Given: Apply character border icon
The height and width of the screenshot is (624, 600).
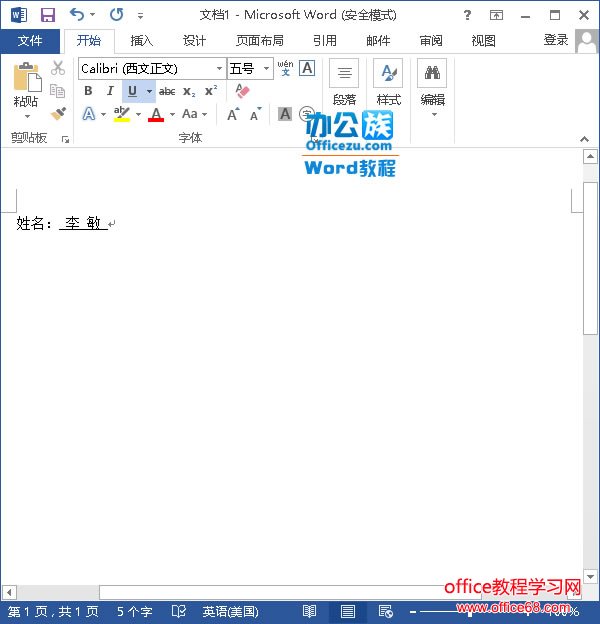Looking at the screenshot, I should pyautogui.click(x=308, y=68).
